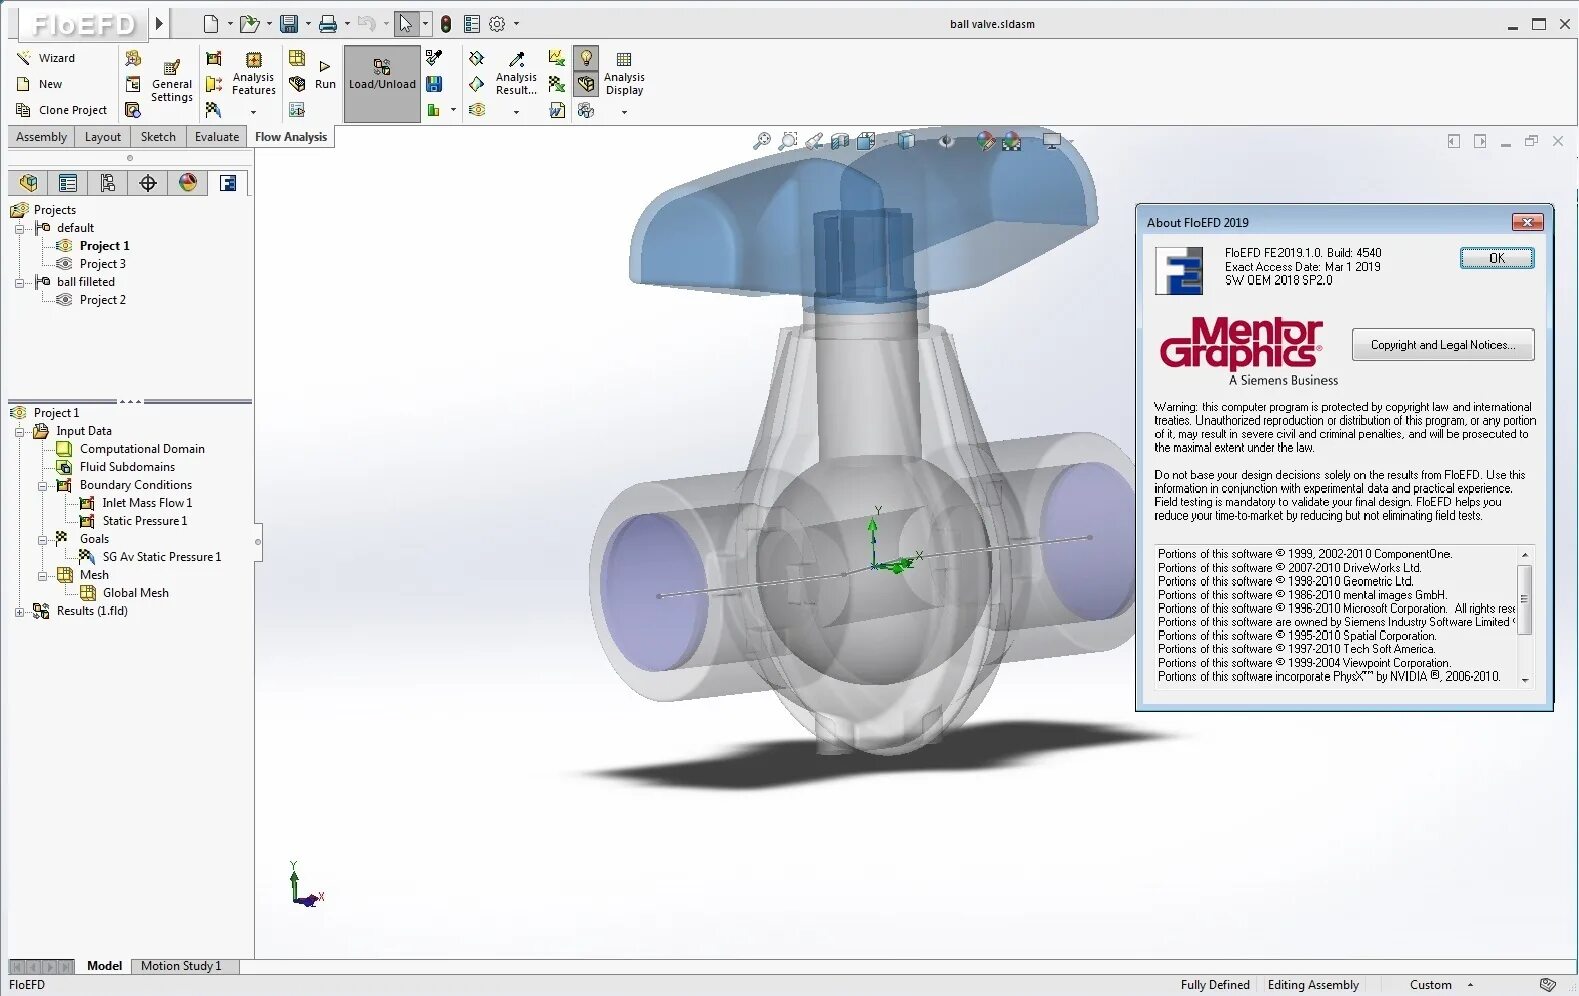Click the New document icon

211,24
